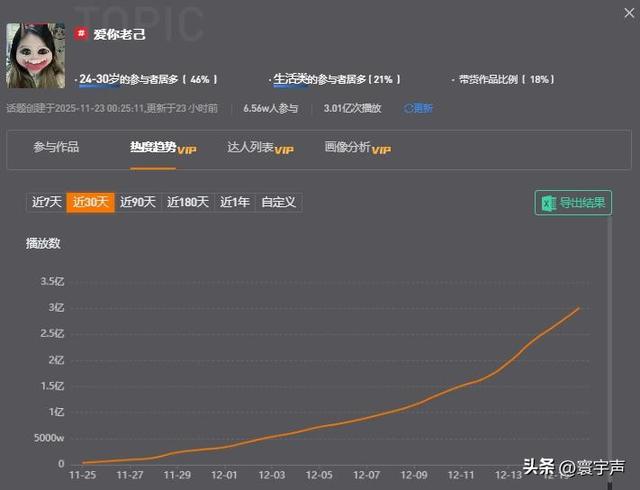Choose the 近90天 time range
Viewport: 640px width, 490px height.
coord(138,202)
